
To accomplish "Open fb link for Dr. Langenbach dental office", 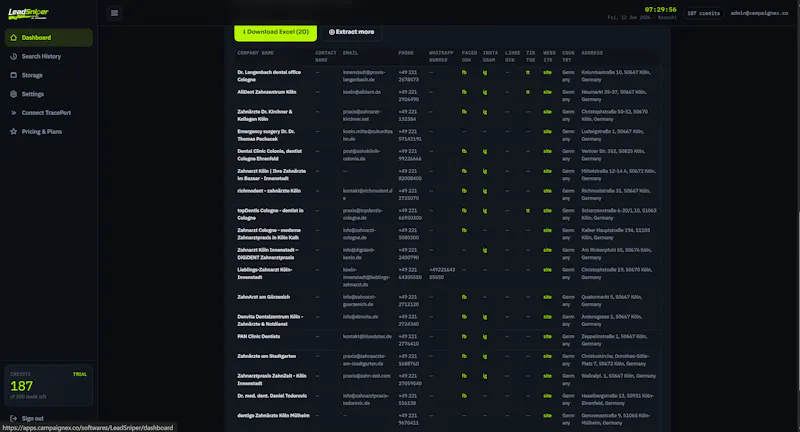I will [464, 72].
